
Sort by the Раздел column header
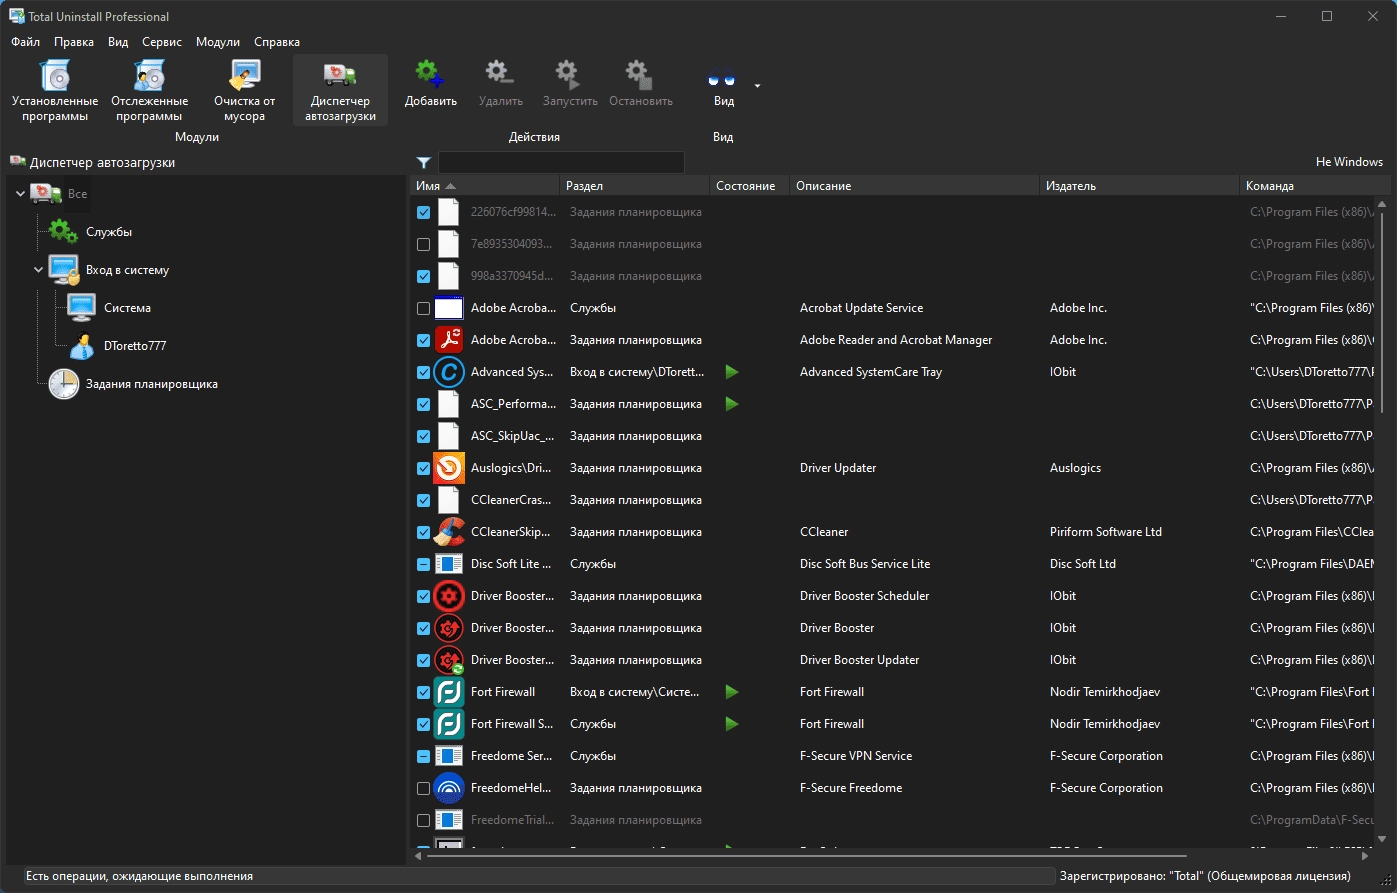point(634,186)
